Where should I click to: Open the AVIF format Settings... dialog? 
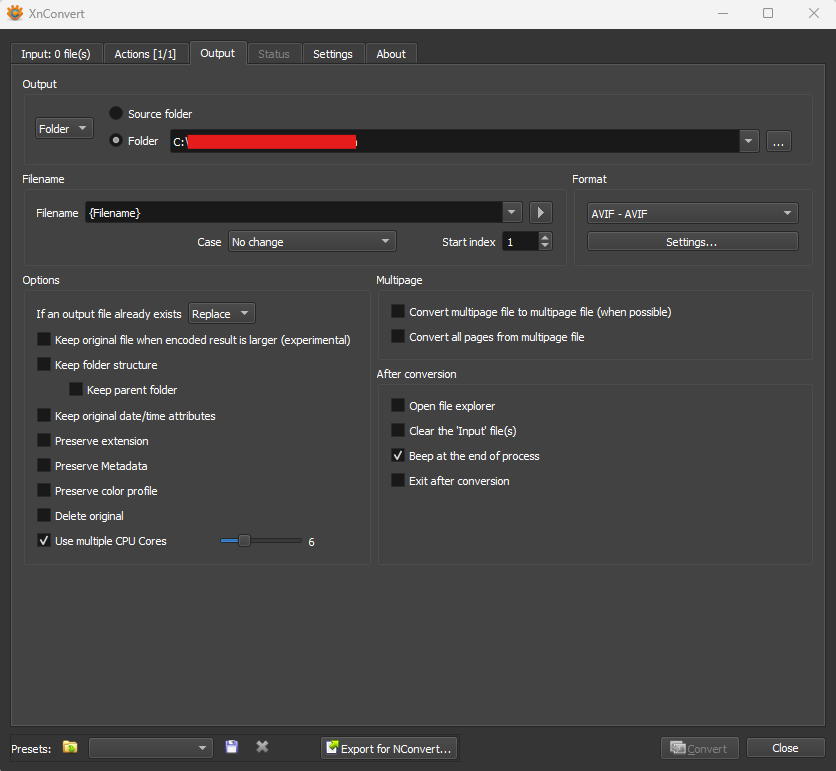coord(691,241)
